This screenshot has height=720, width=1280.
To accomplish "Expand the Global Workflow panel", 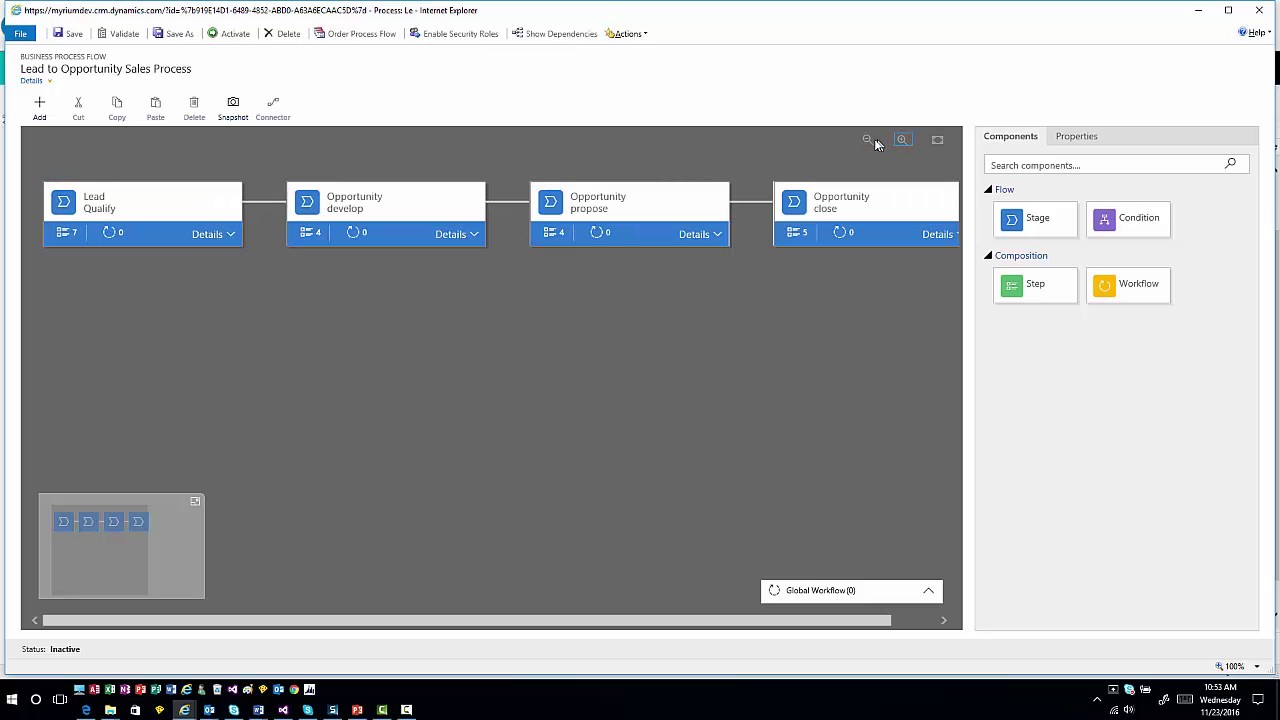I will (x=928, y=591).
